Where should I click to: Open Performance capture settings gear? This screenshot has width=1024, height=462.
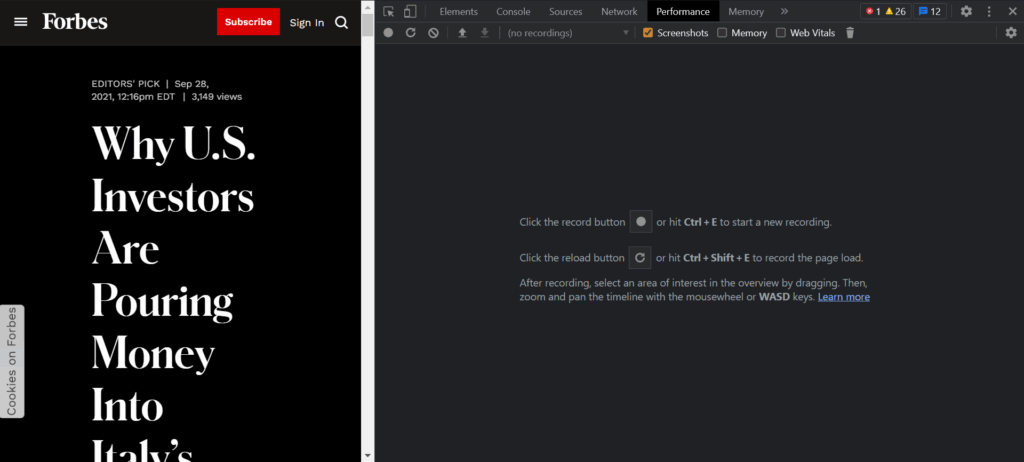[x=1011, y=33]
